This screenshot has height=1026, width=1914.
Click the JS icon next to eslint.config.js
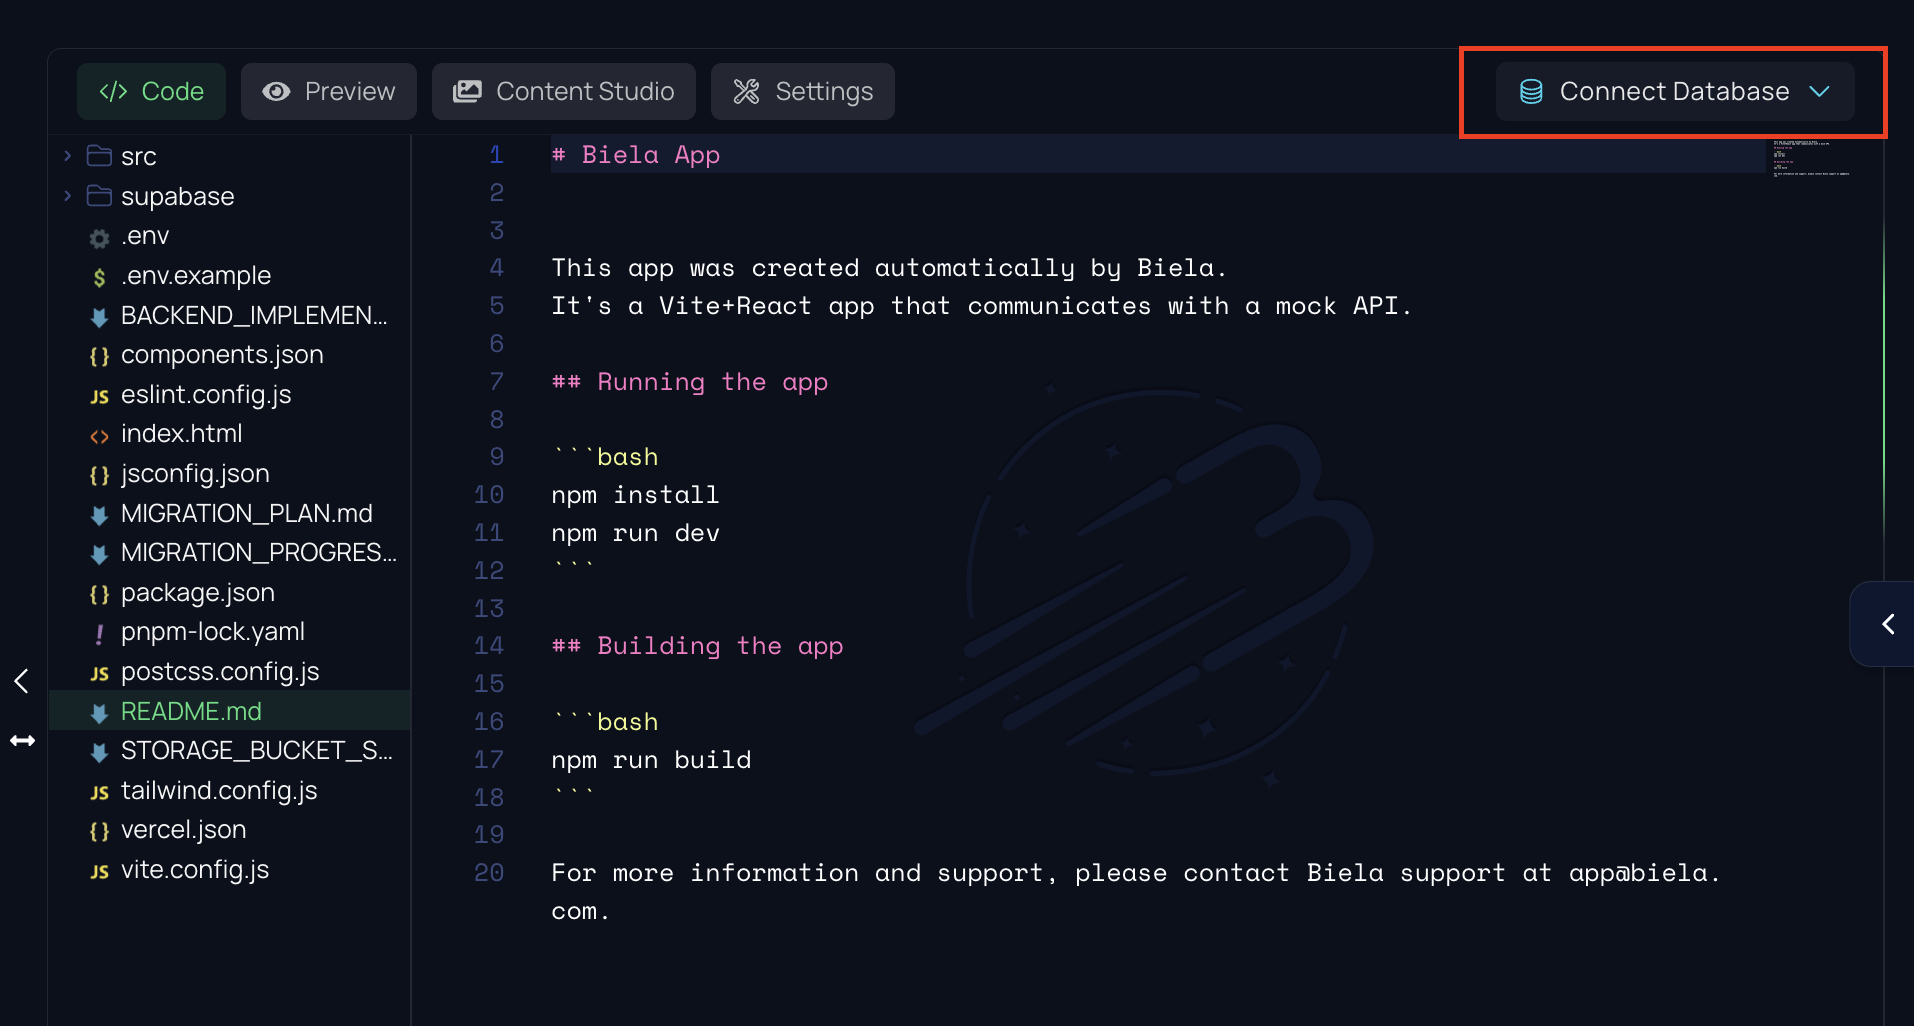(98, 396)
